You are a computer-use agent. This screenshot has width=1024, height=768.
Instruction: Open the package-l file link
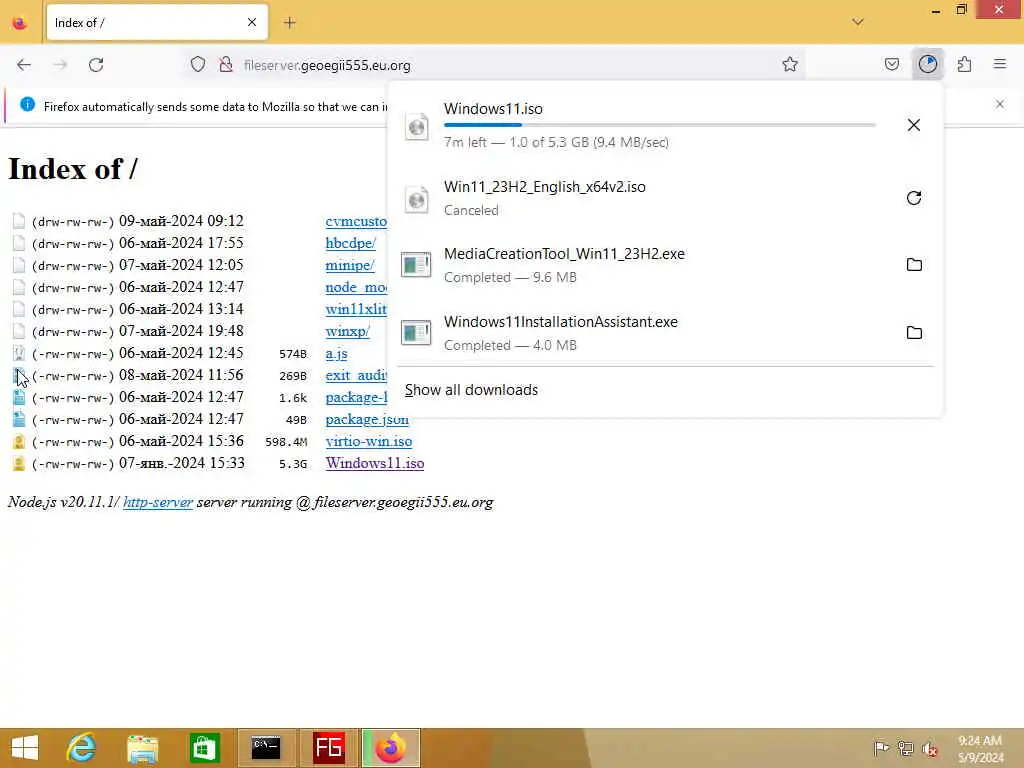click(356, 397)
